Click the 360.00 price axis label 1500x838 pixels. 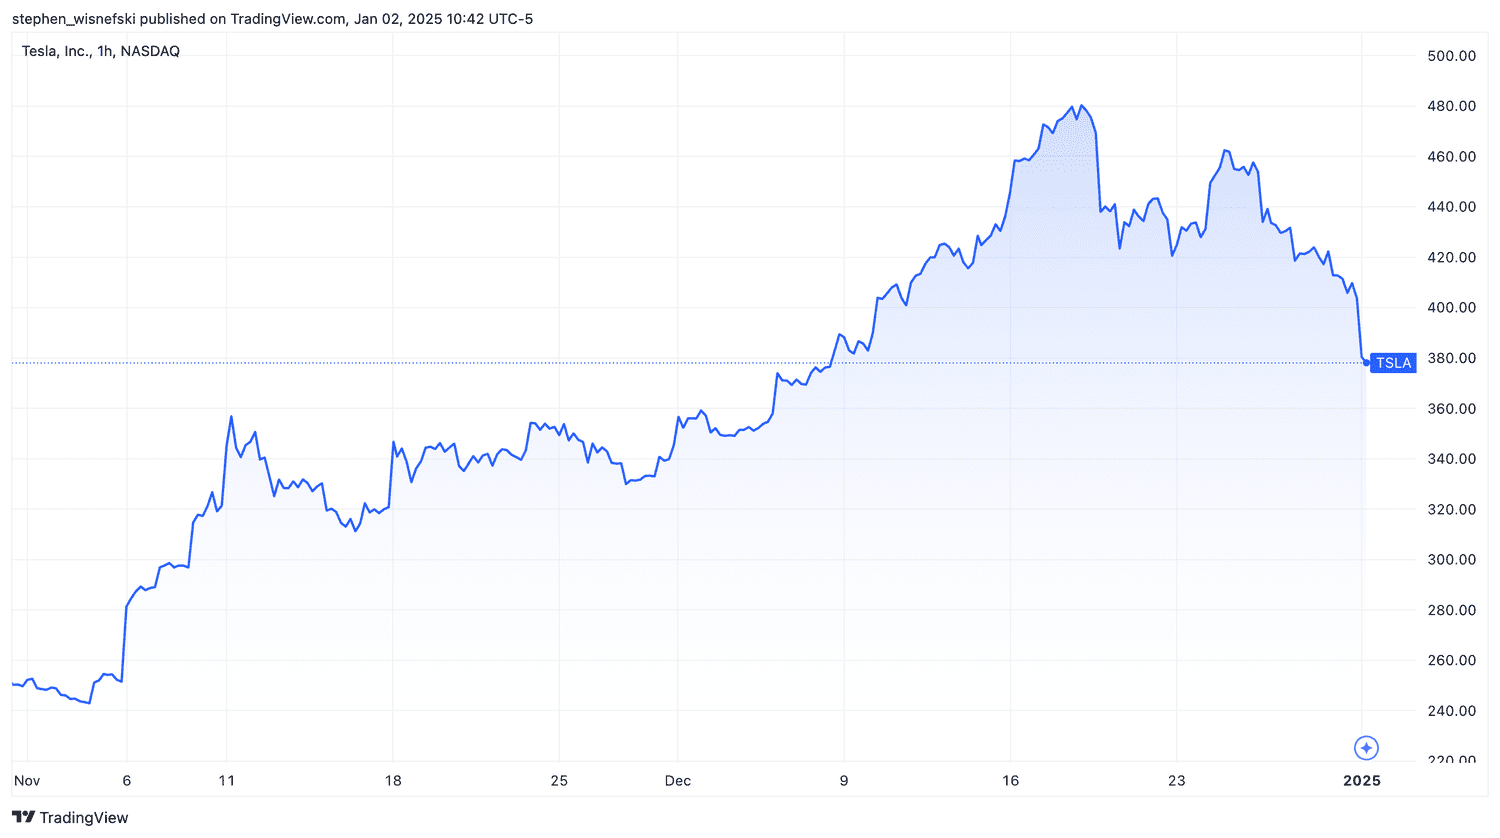1451,409
